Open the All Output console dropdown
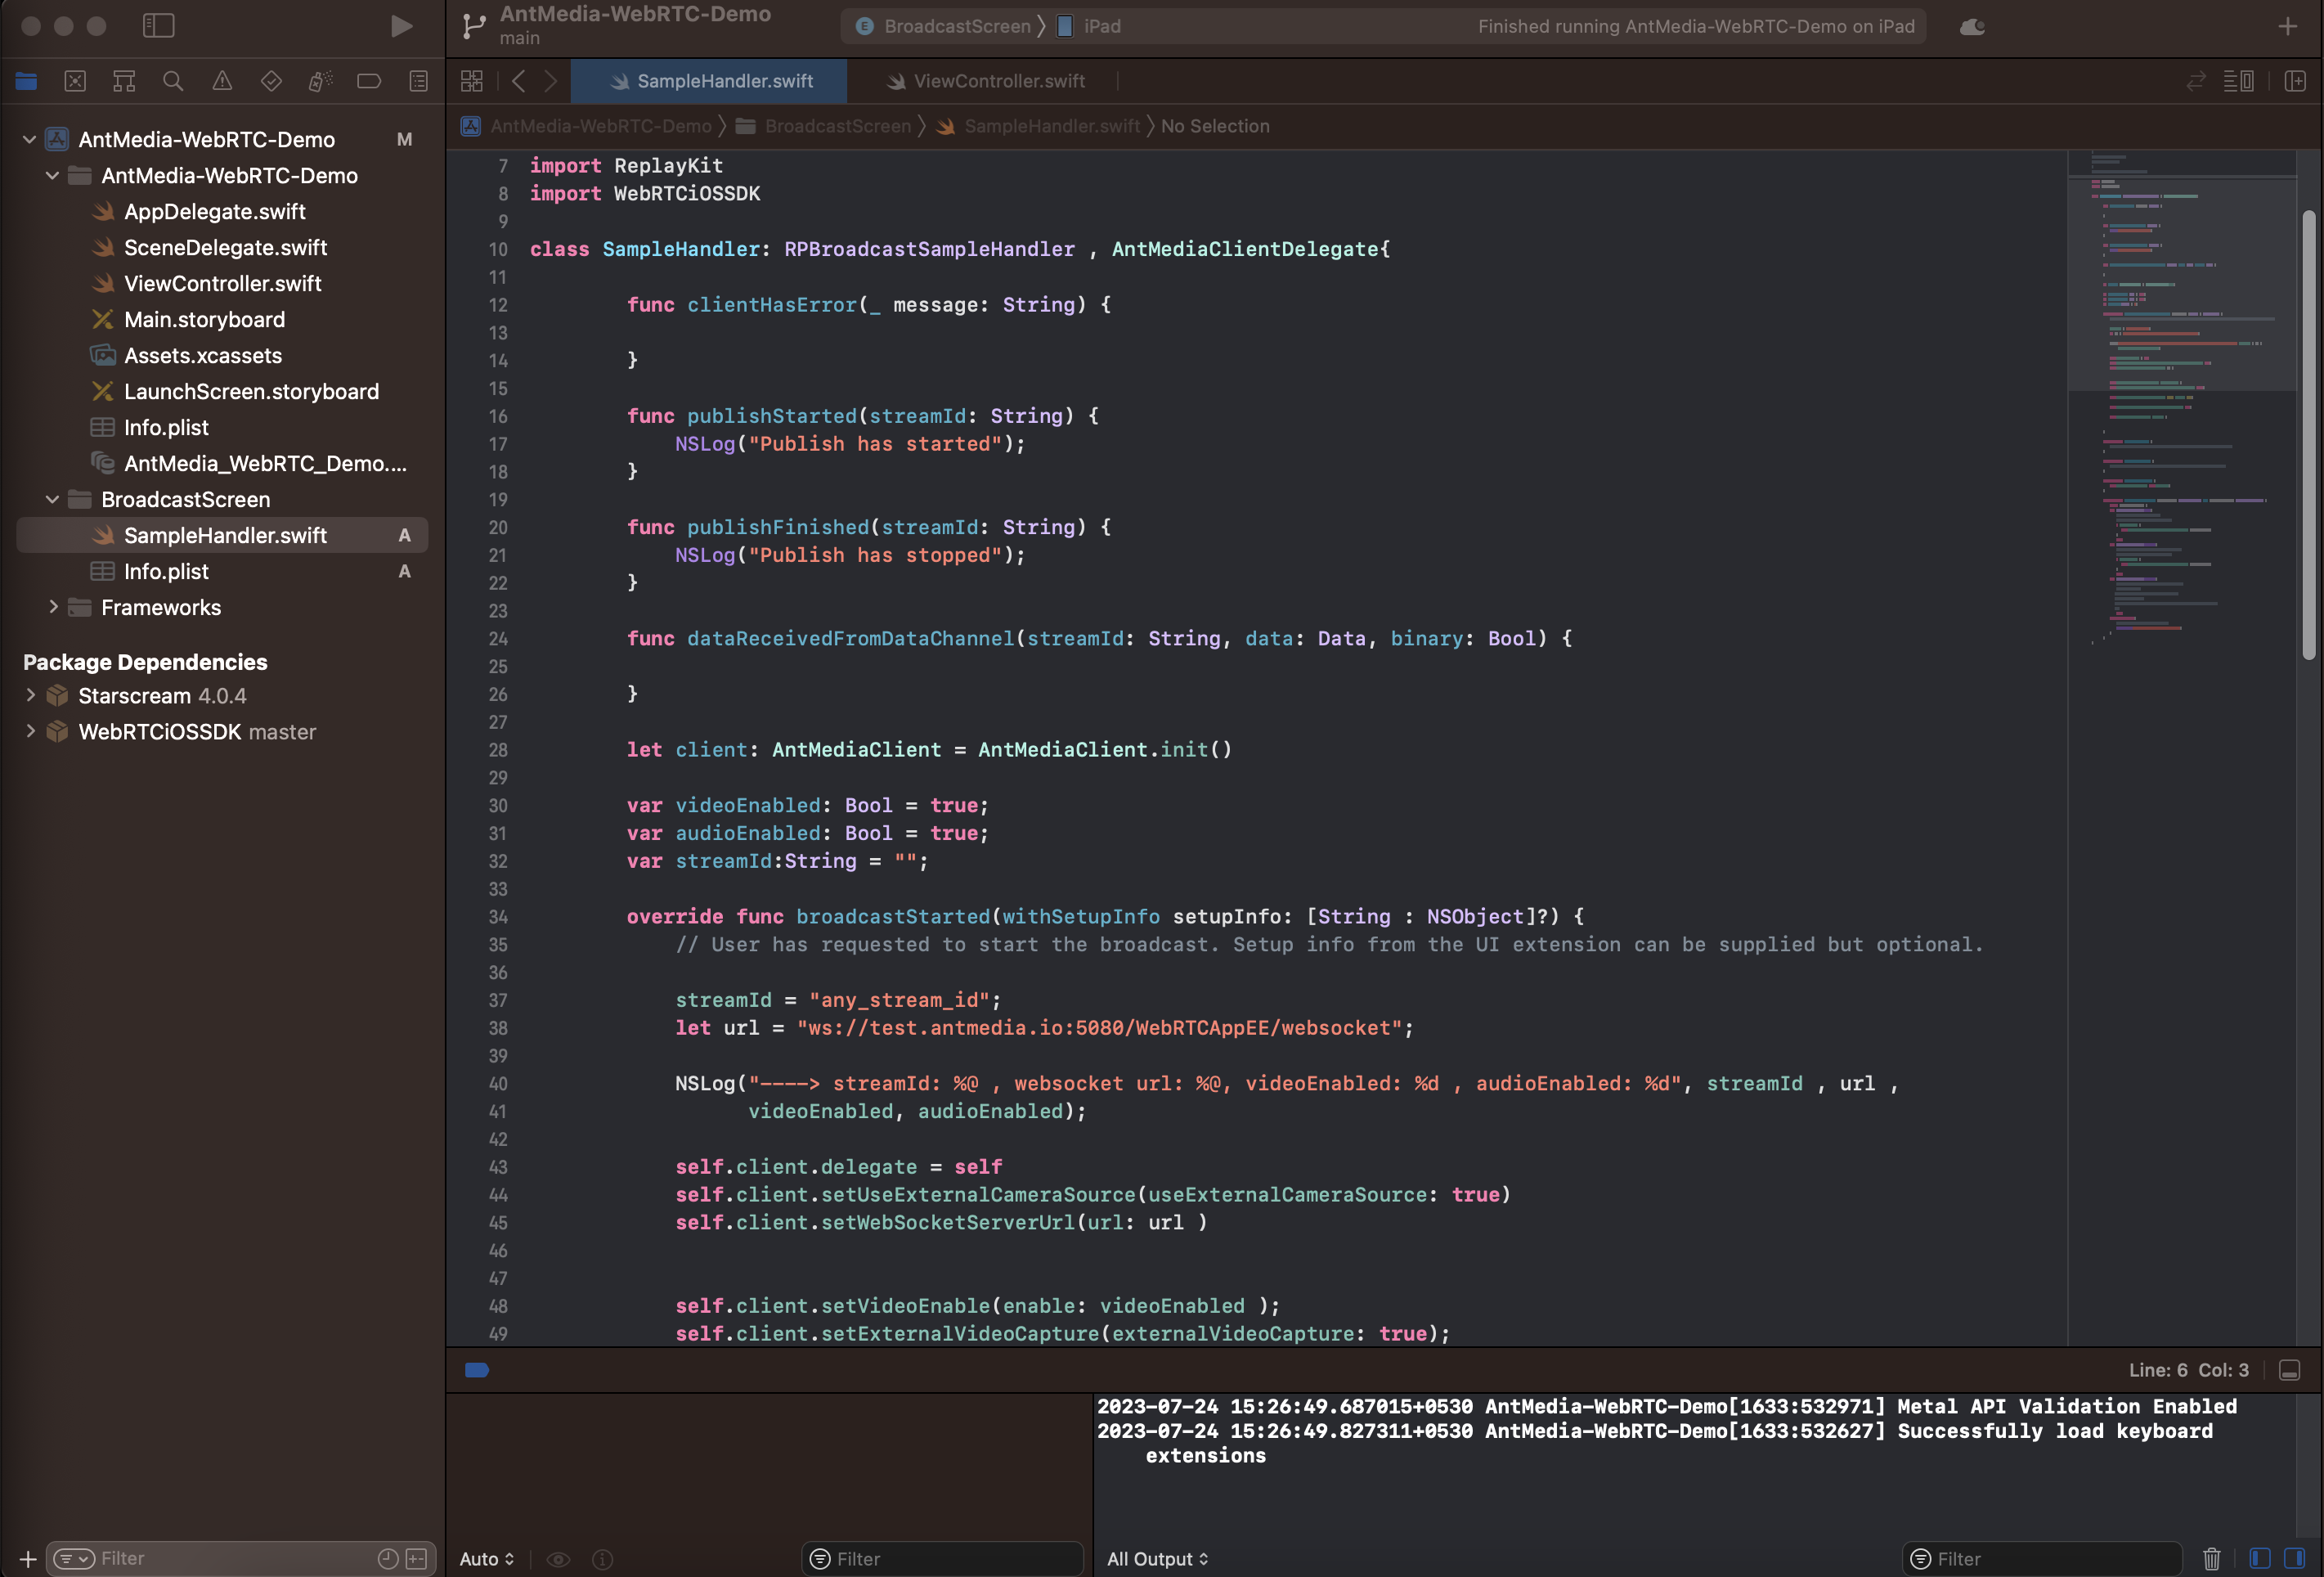 pyautogui.click(x=1158, y=1558)
